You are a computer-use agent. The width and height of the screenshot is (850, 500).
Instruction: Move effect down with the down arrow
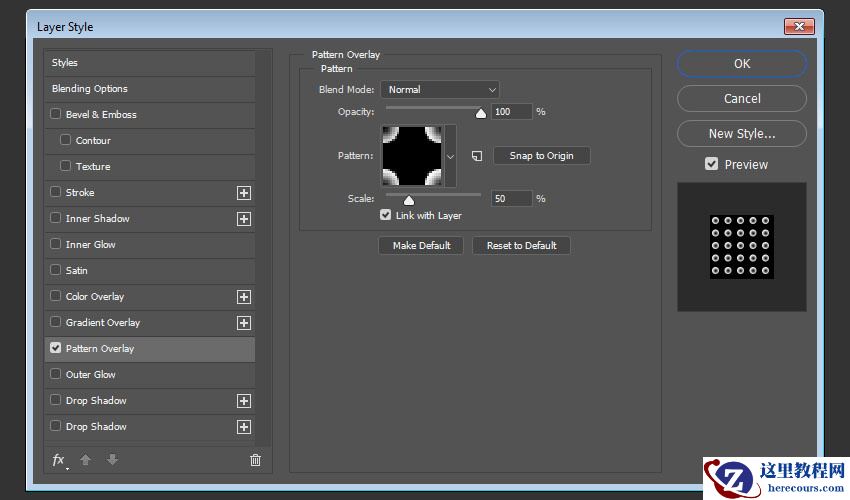pos(112,460)
